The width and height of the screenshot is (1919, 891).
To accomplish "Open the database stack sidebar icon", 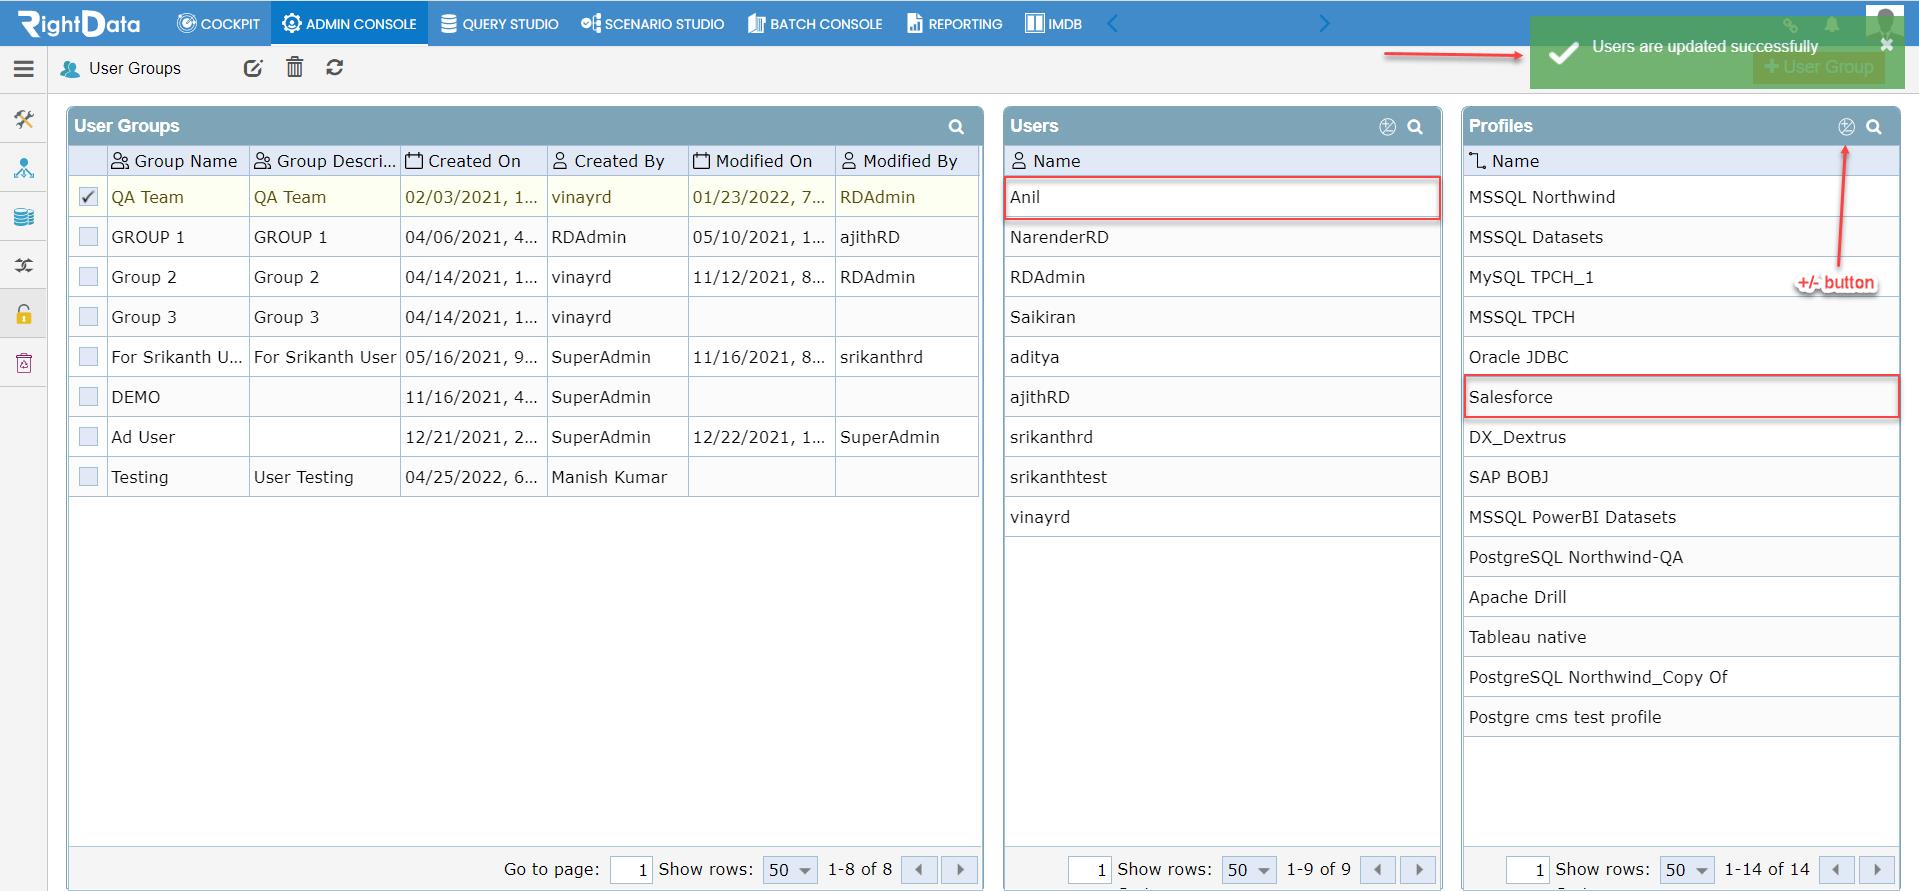I will point(24,217).
